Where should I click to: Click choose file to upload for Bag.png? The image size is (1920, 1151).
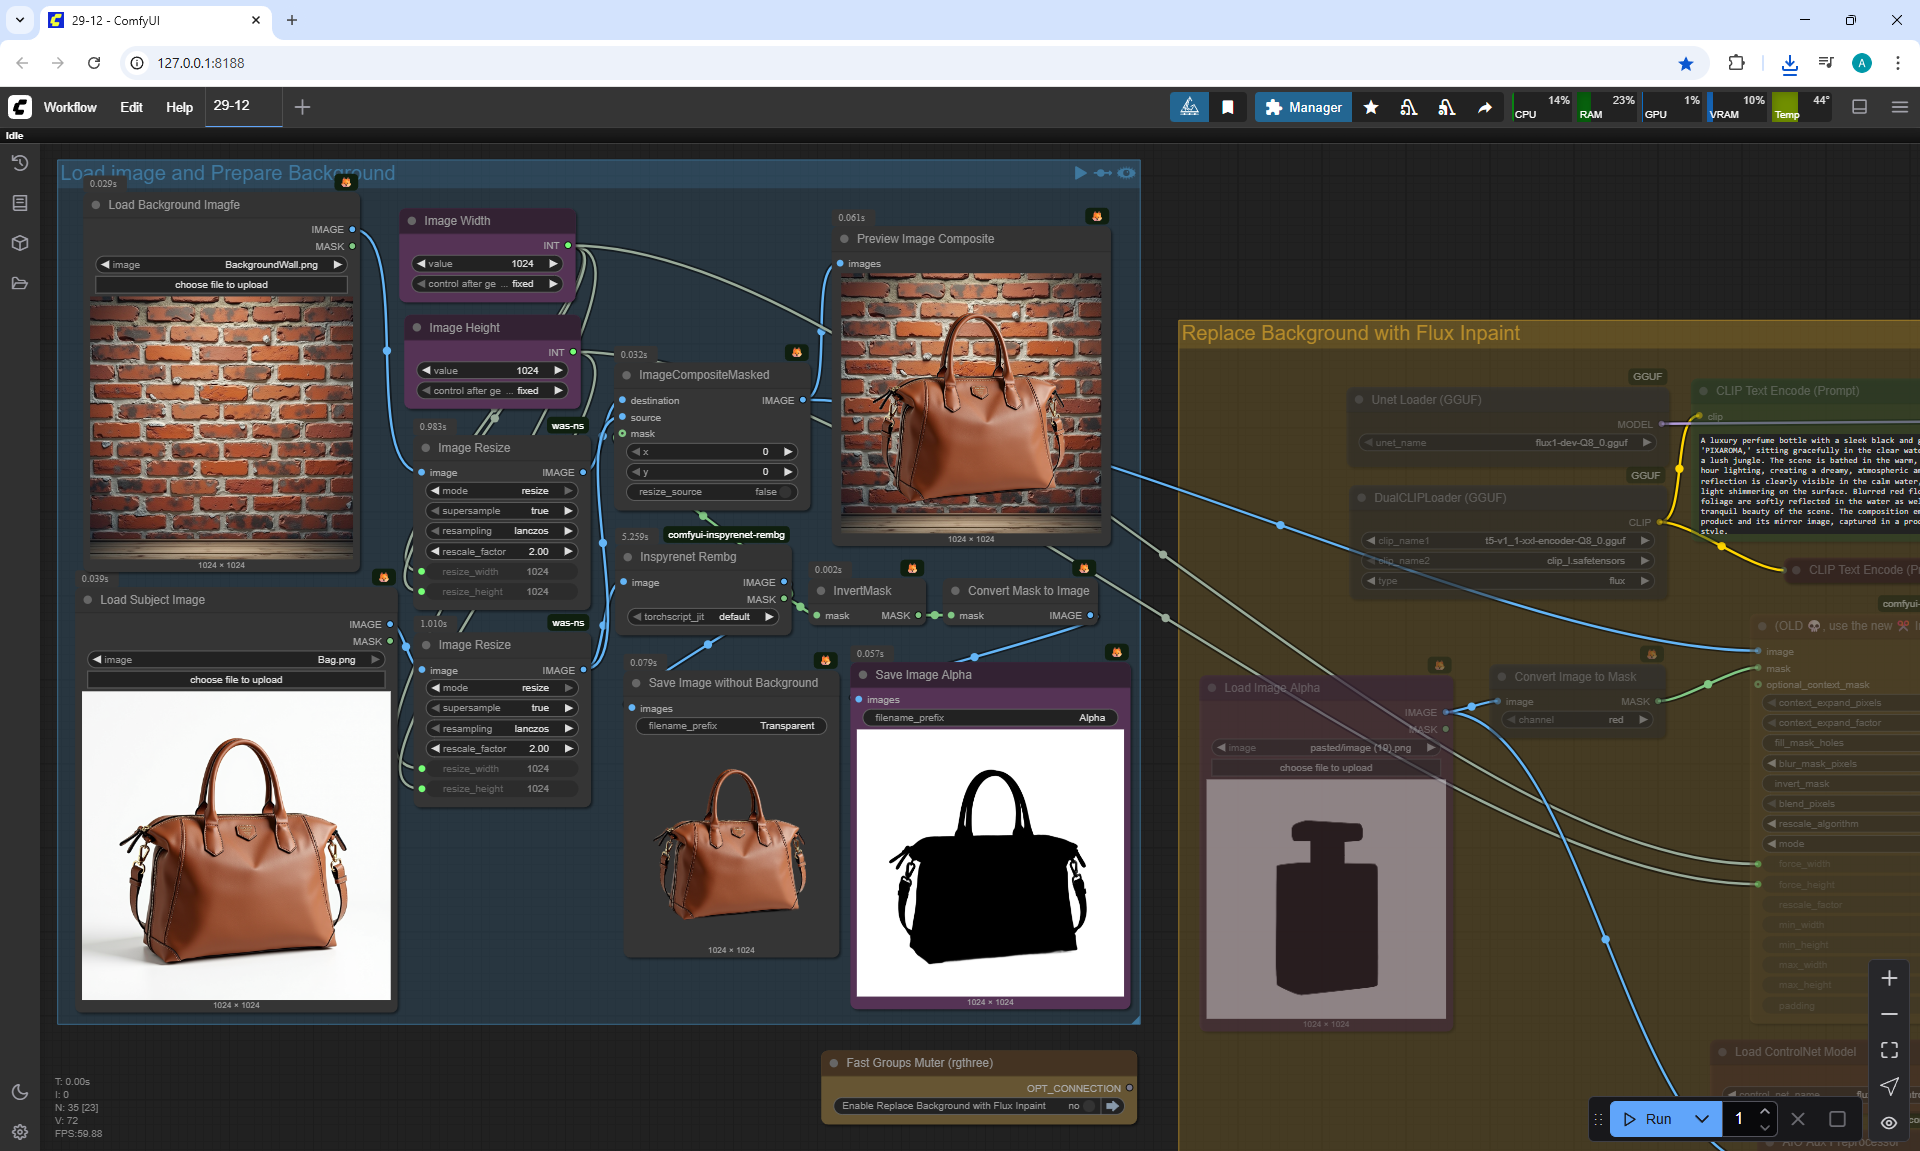pos(236,680)
